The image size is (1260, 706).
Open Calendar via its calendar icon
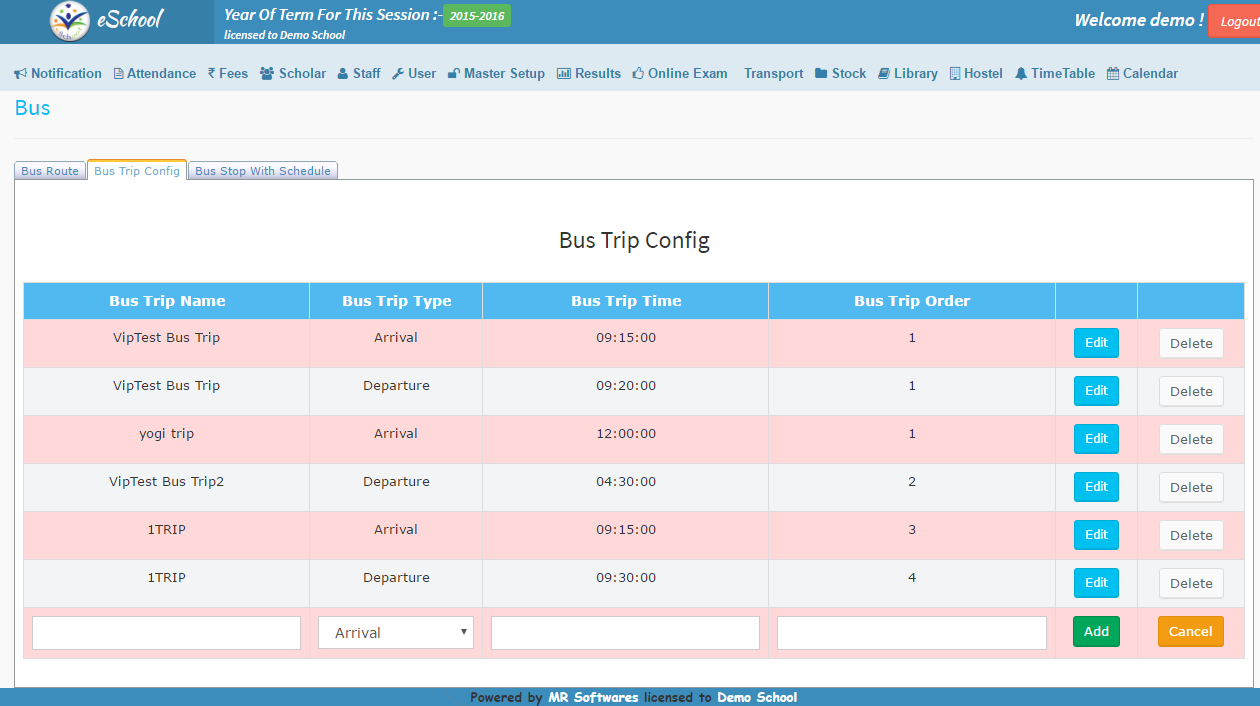click(1113, 74)
